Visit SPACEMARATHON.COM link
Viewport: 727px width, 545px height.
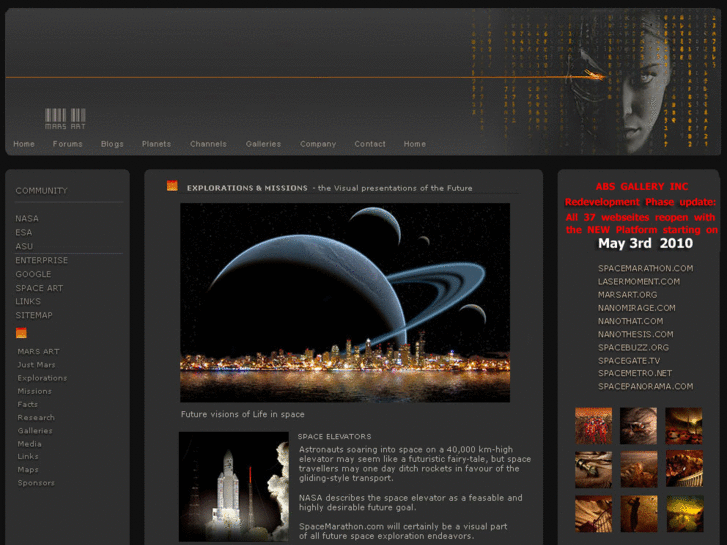pos(645,269)
